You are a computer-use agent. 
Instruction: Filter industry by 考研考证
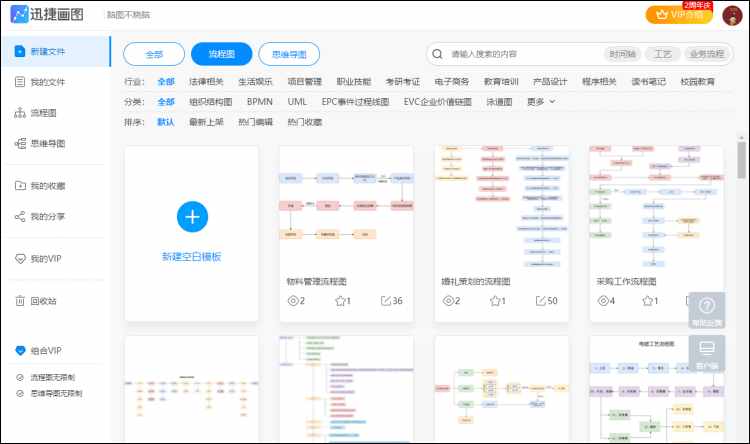(403, 82)
